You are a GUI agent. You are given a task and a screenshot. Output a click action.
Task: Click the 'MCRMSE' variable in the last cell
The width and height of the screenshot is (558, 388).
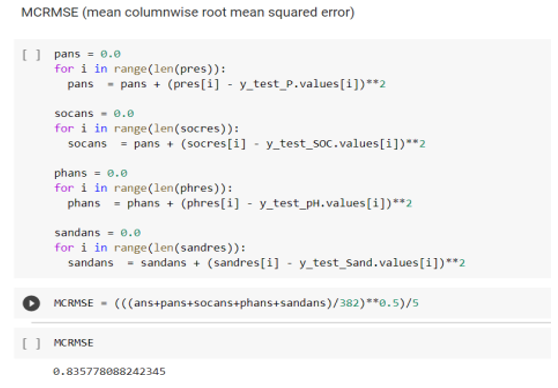click(x=74, y=343)
